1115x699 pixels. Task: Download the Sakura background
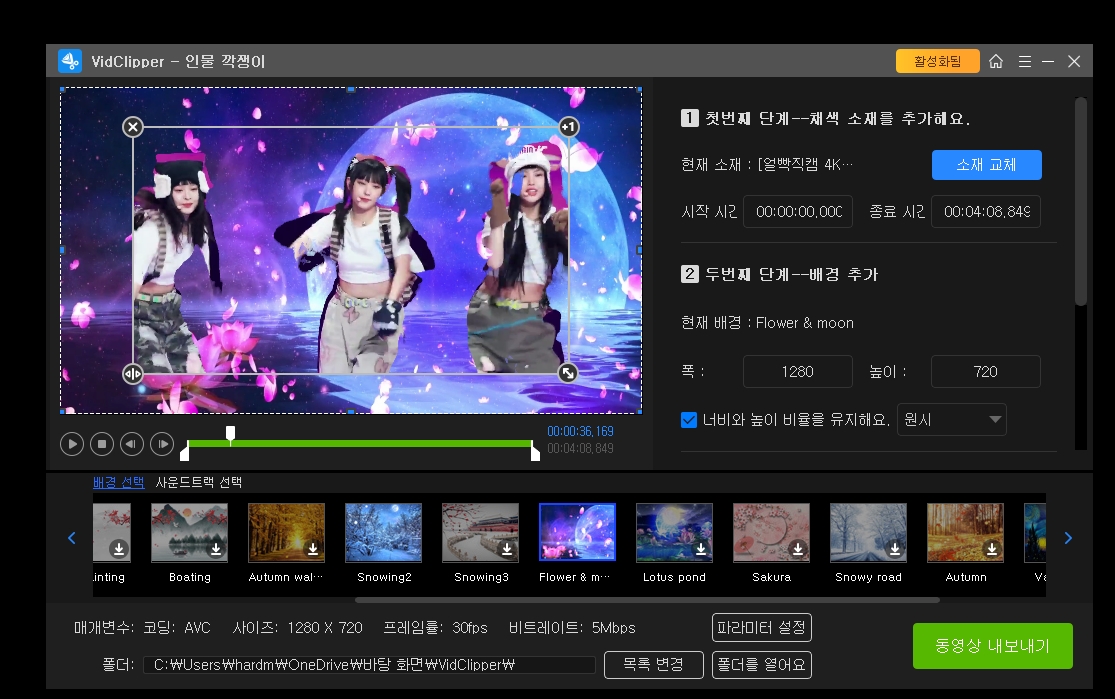798,549
